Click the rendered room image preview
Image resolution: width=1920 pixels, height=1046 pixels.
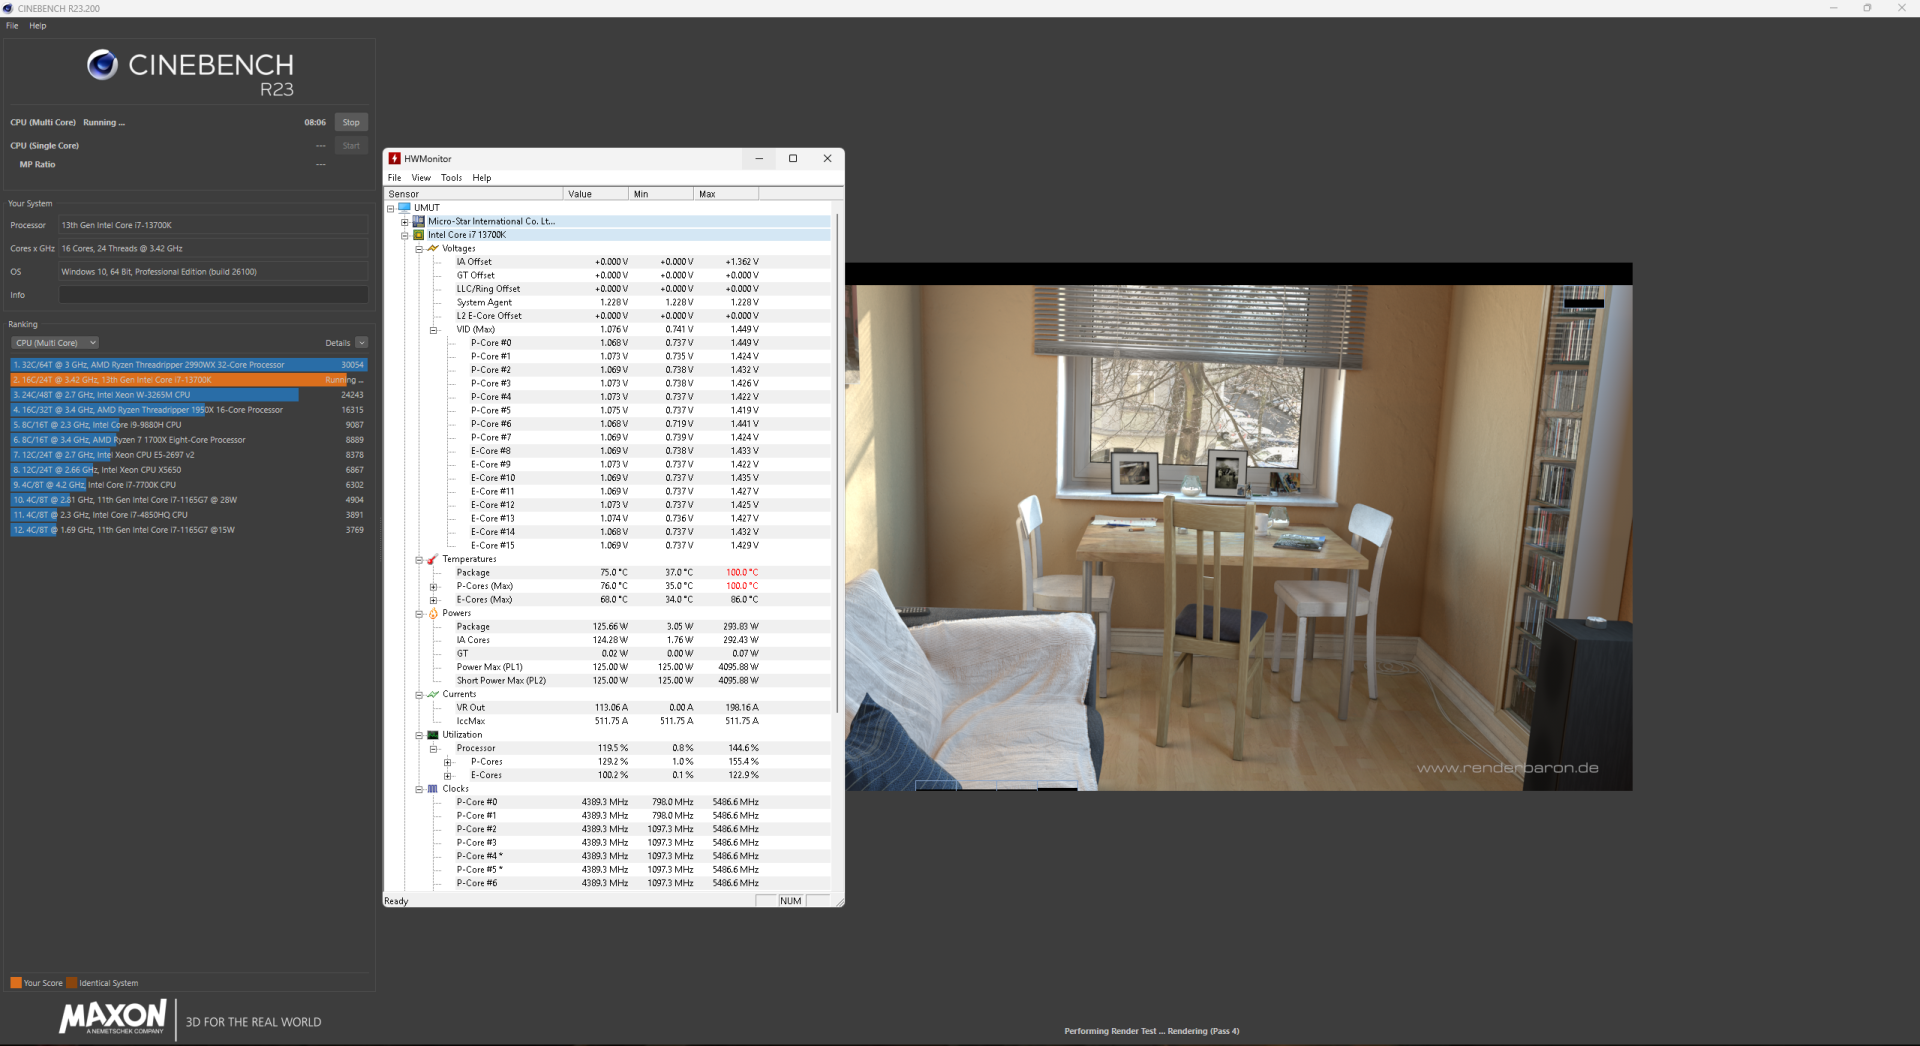coord(1239,527)
